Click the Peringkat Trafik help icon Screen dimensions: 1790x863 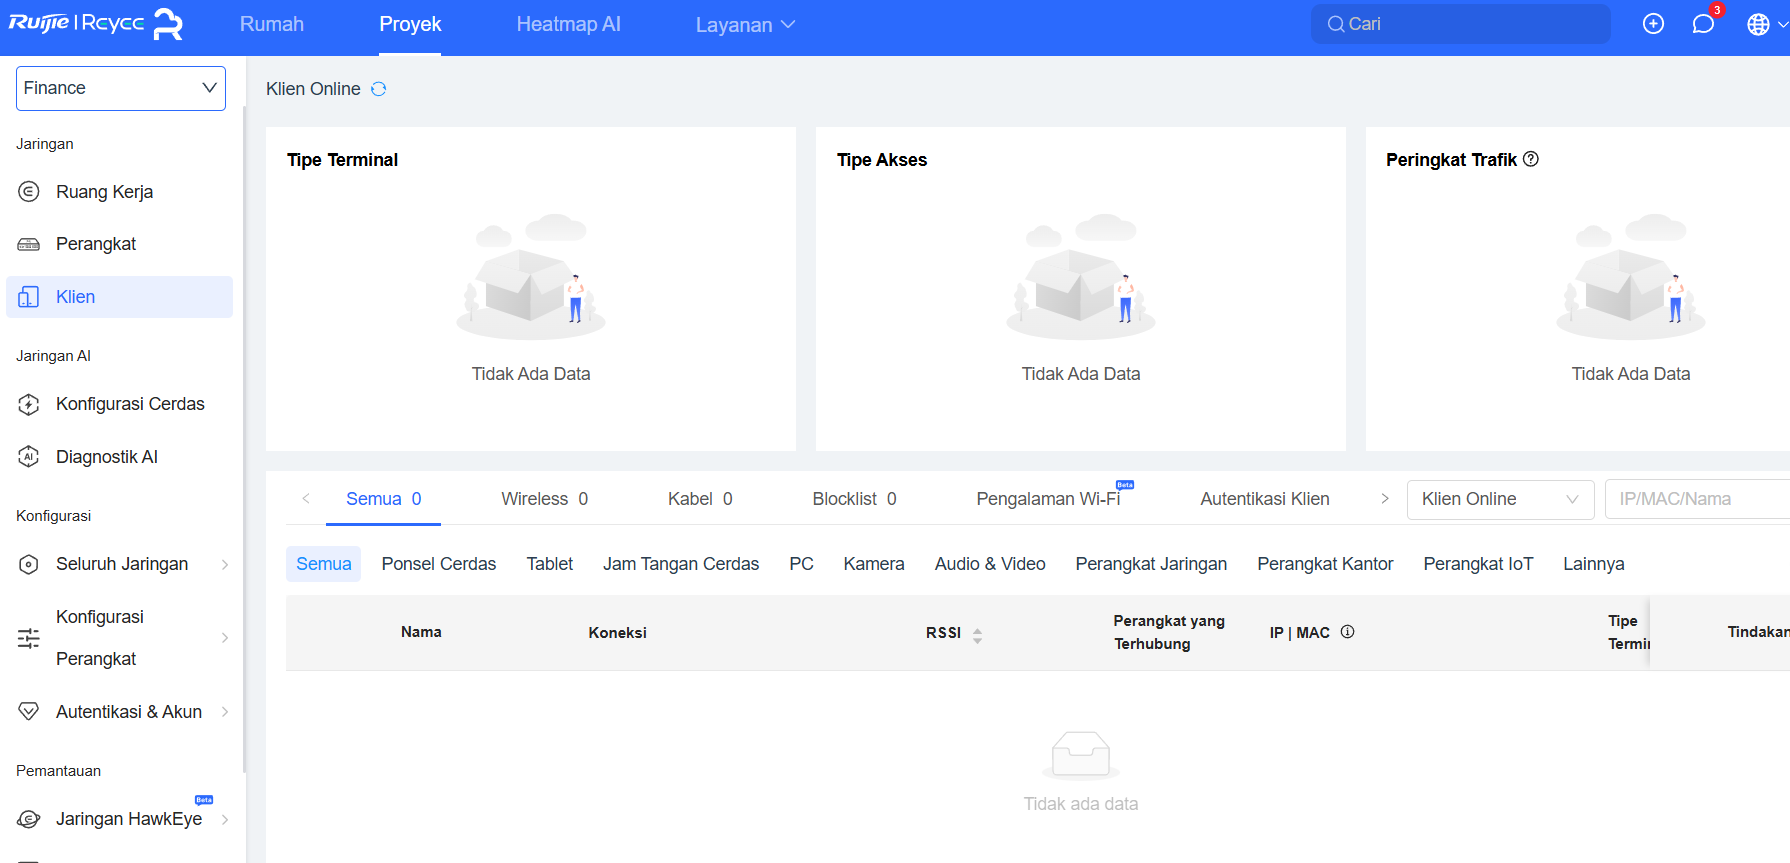point(1531,159)
